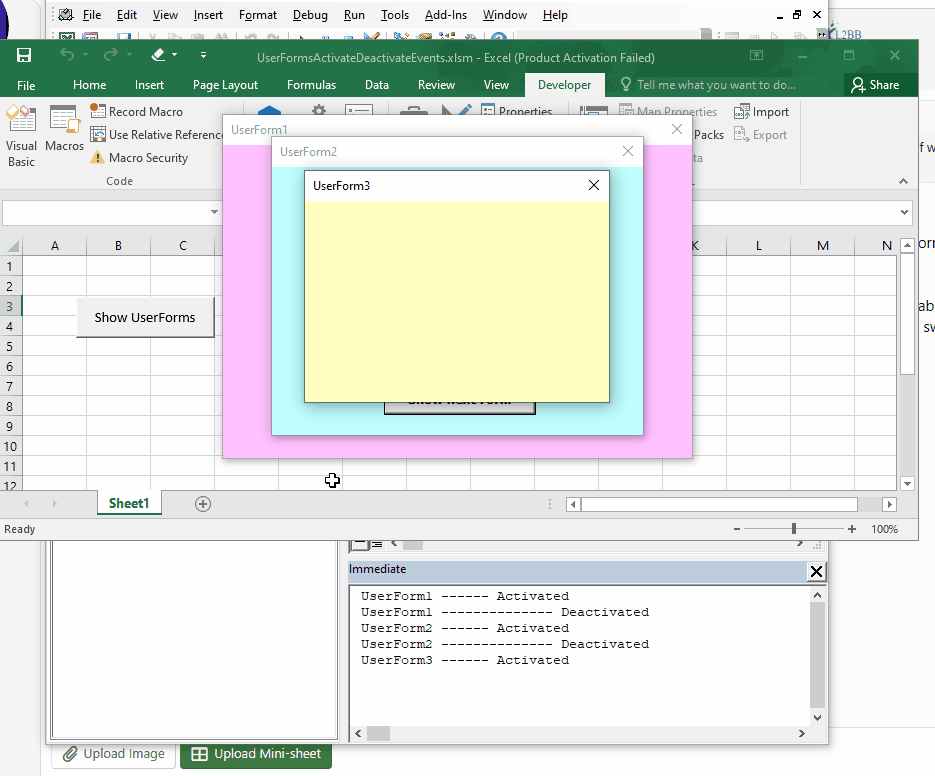This screenshot has width=935, height=776.
Task: Open Customize Quick Access Toolbar dropdown
Action: 204,56
